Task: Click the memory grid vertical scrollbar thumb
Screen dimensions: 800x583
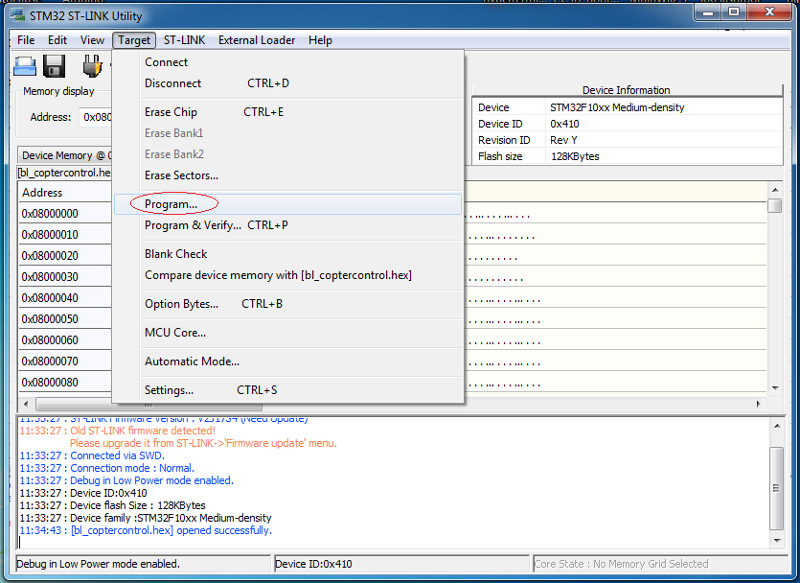Action: (775, 205)
